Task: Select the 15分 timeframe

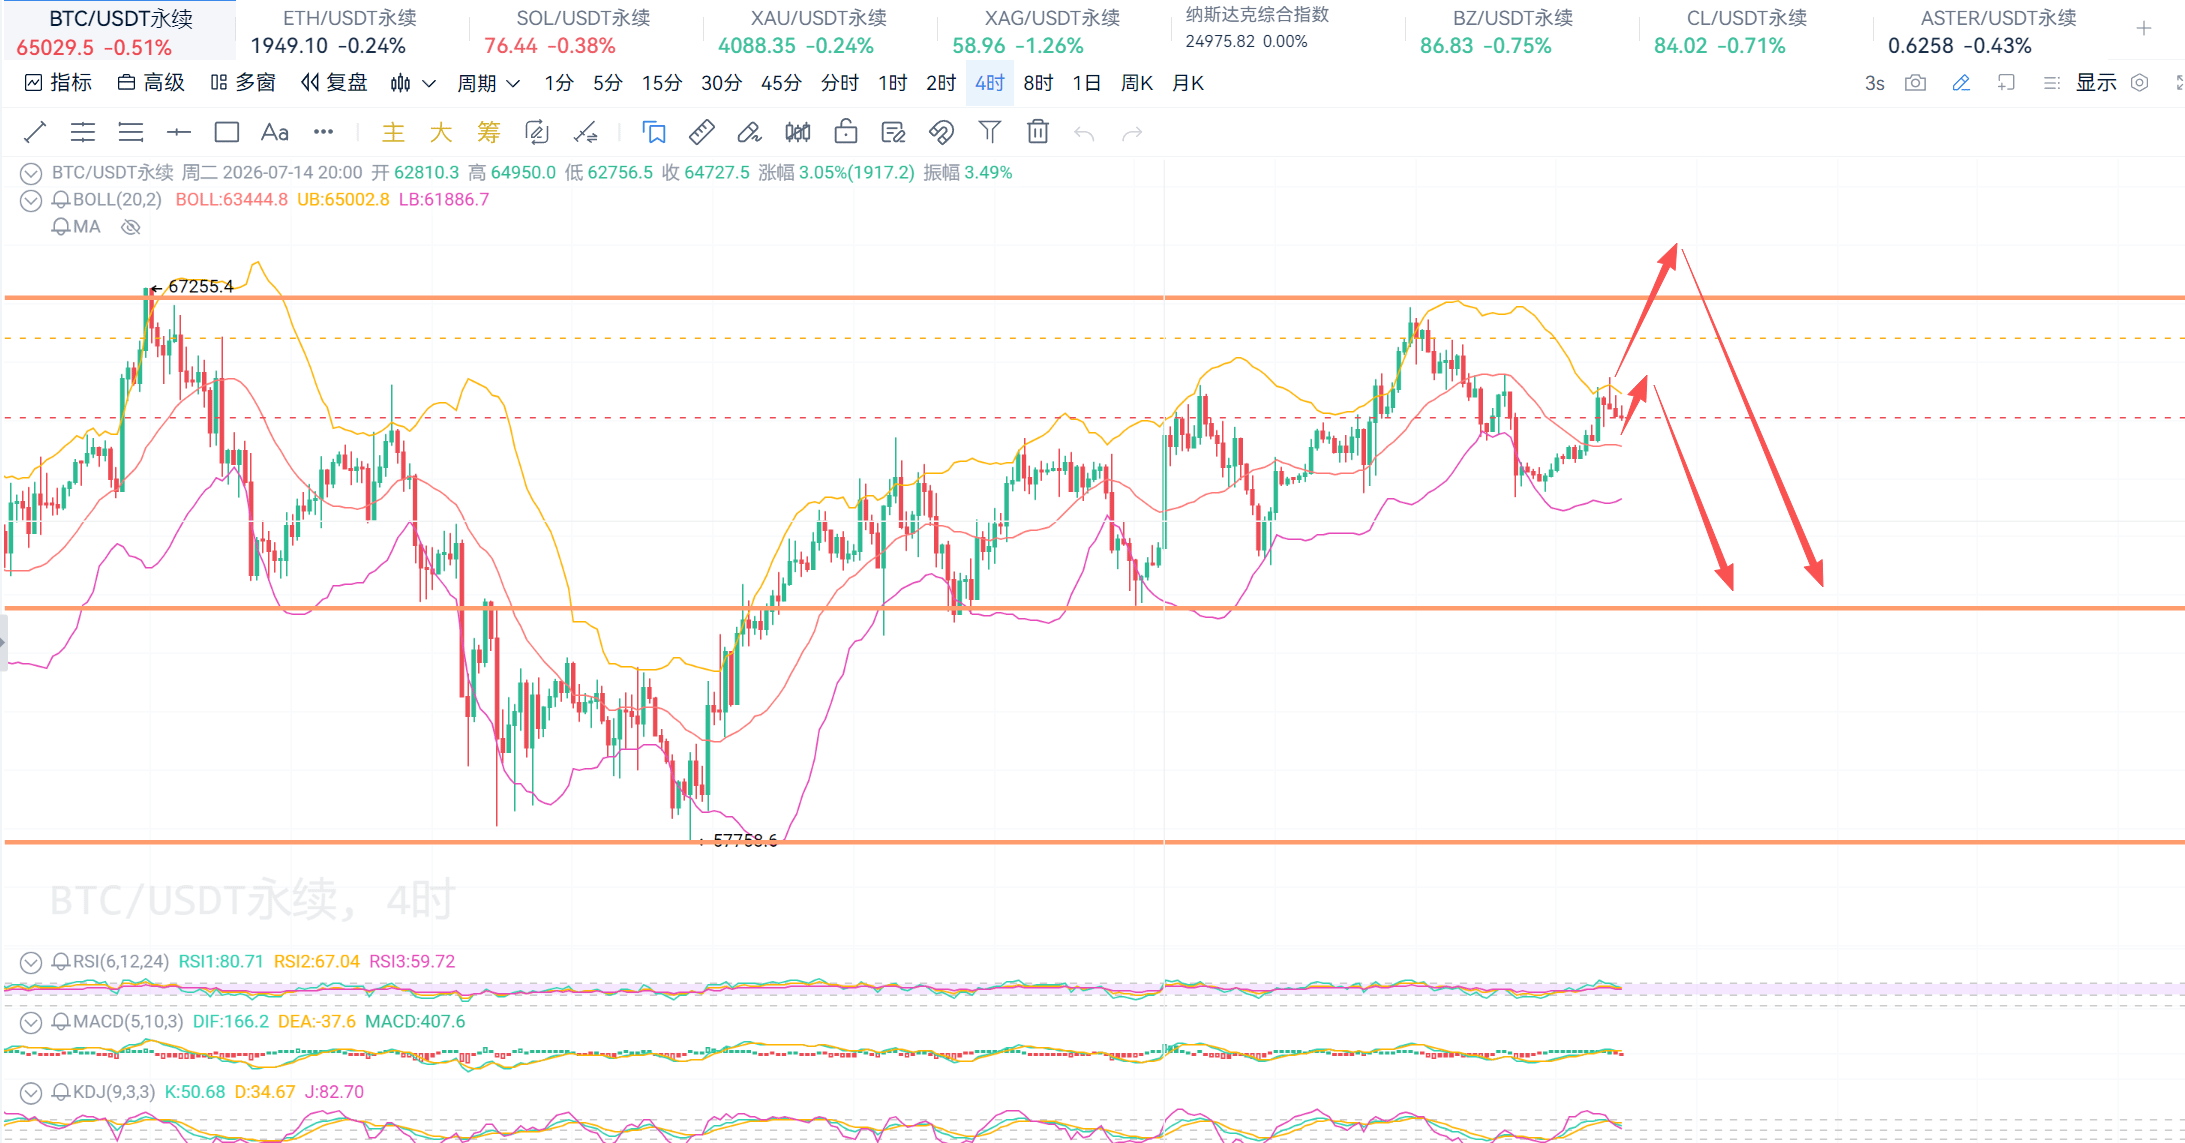Action: [x=662, y=83]
